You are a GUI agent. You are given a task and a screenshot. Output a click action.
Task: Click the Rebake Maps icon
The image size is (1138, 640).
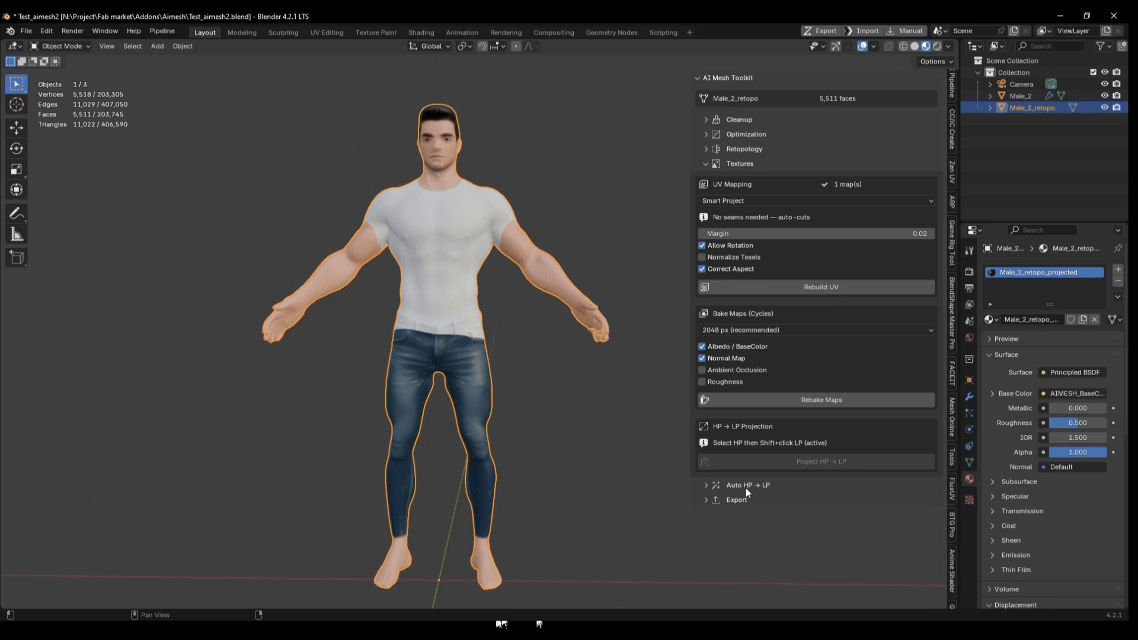(x=704, y=400)
